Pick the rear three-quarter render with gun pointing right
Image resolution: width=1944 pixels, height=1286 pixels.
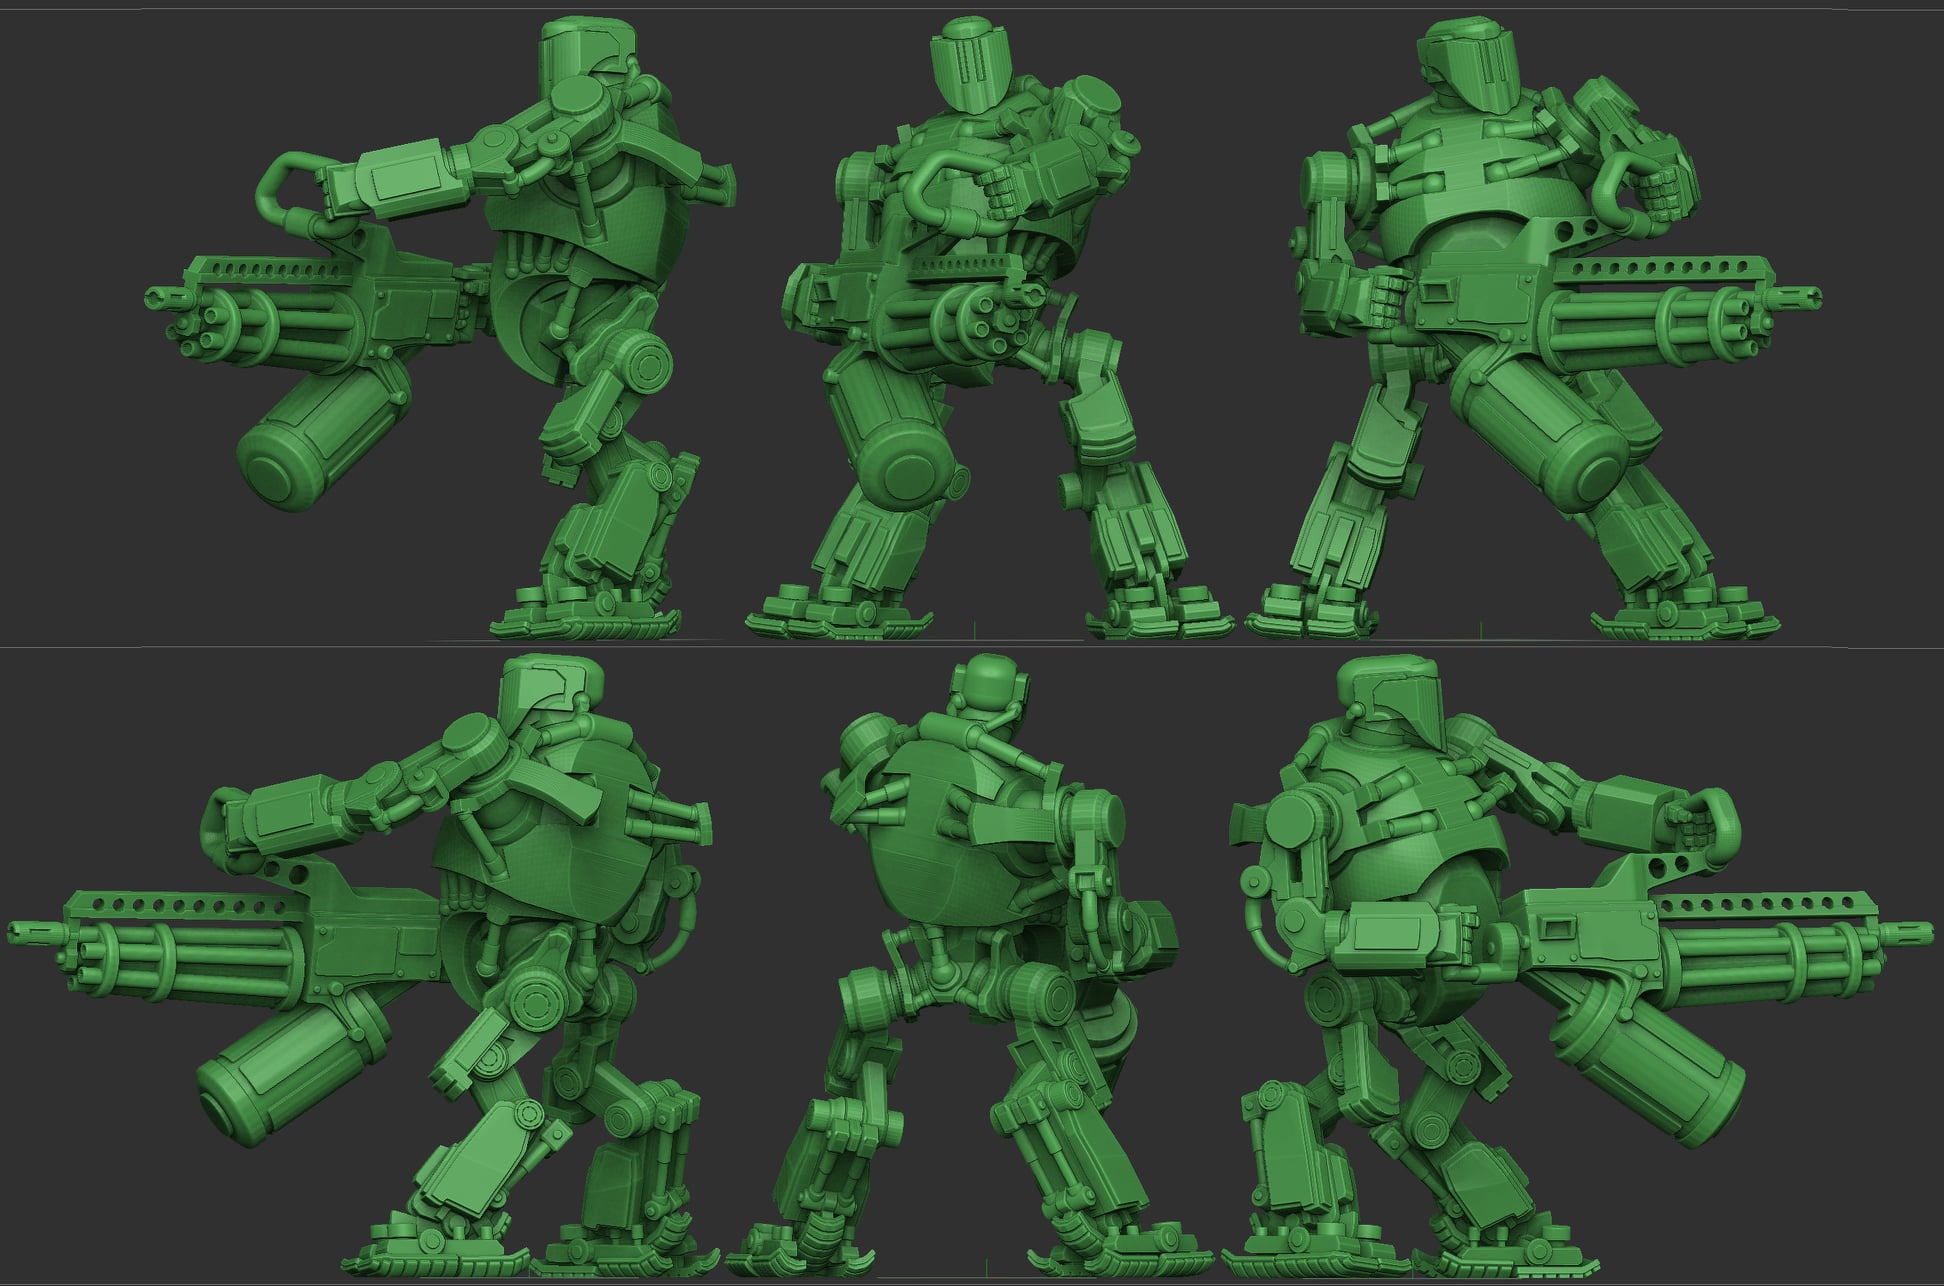1578,968
